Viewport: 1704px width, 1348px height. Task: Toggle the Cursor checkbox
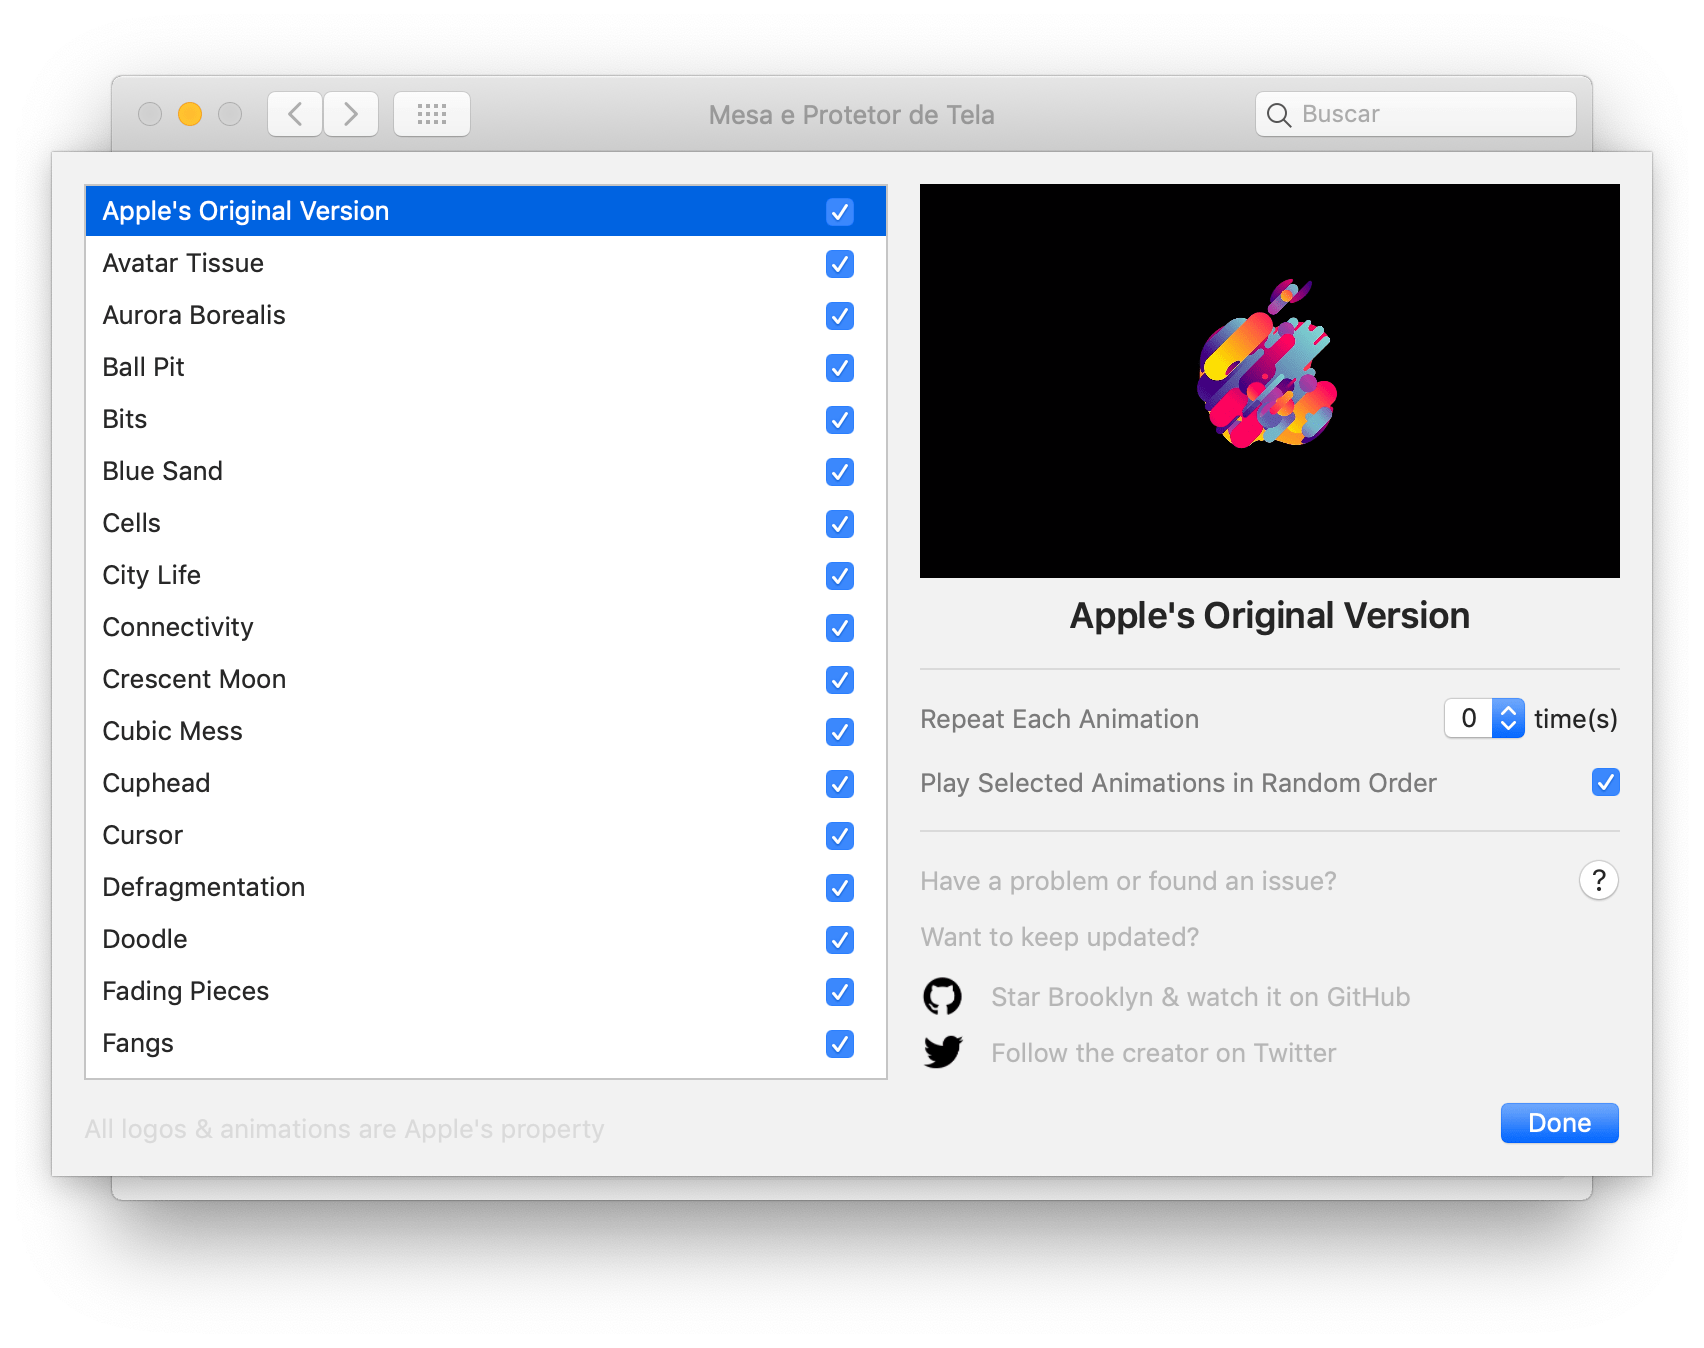tap(840, 836)
